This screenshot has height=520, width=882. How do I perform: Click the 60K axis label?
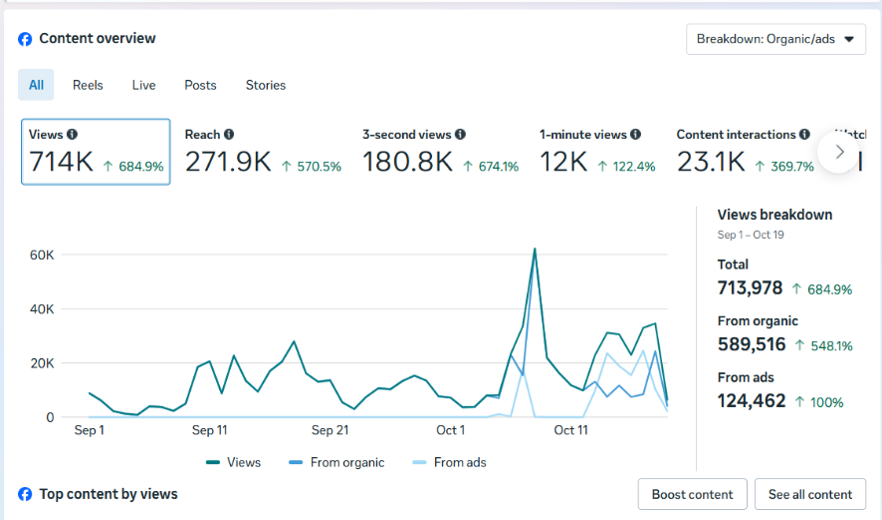tap(42, 255)
